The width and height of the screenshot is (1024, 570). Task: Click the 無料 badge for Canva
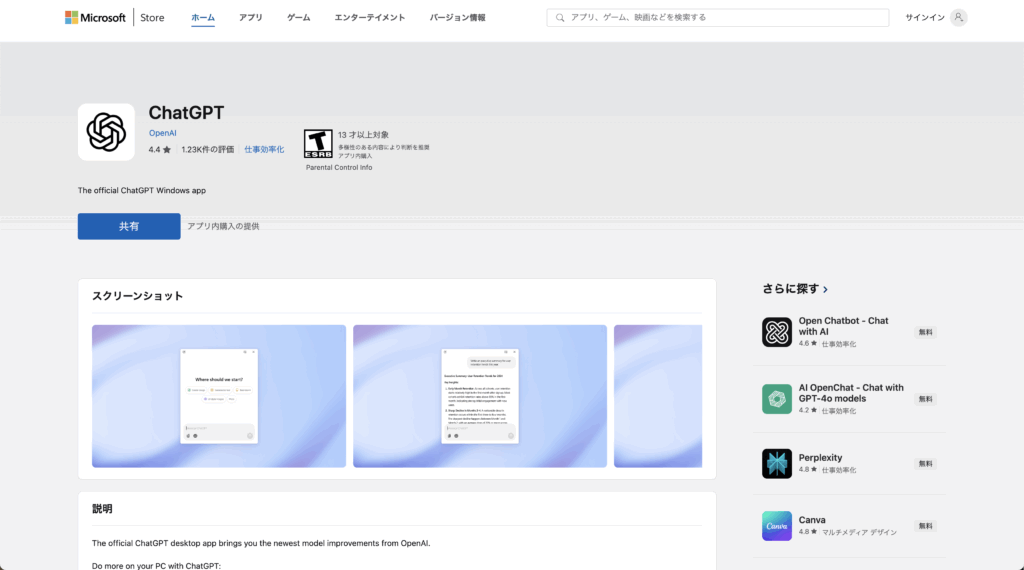click(x=925, y=526)
